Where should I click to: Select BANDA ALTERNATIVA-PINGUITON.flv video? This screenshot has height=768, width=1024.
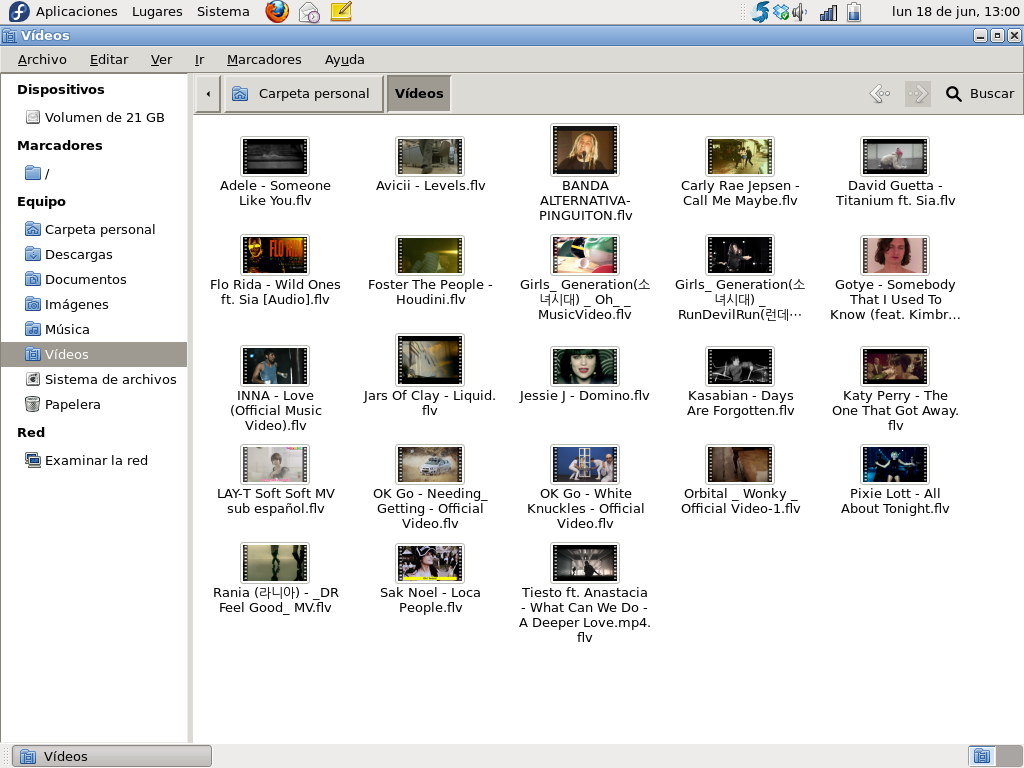point(584,150)
